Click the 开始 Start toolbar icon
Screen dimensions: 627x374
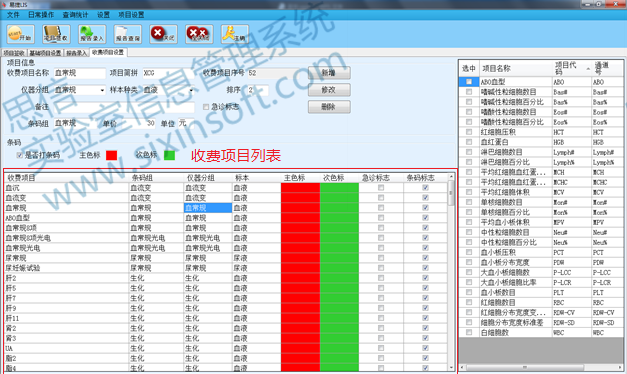click(x=20, y=34)
